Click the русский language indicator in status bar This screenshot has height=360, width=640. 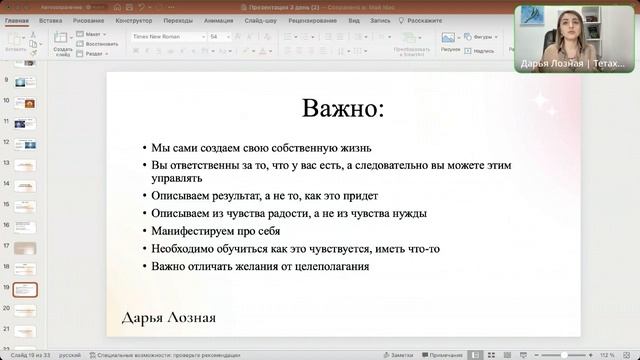(70, 356)
